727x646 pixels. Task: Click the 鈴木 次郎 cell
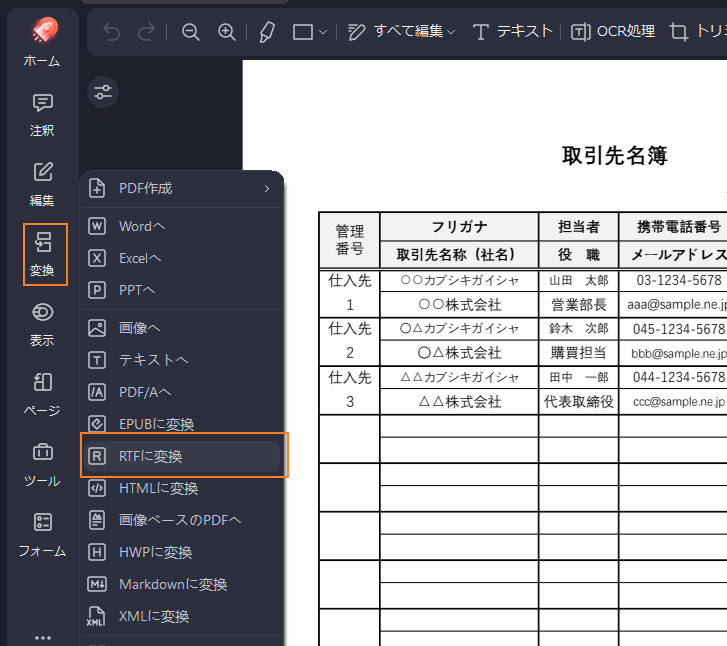coord(579,329)
